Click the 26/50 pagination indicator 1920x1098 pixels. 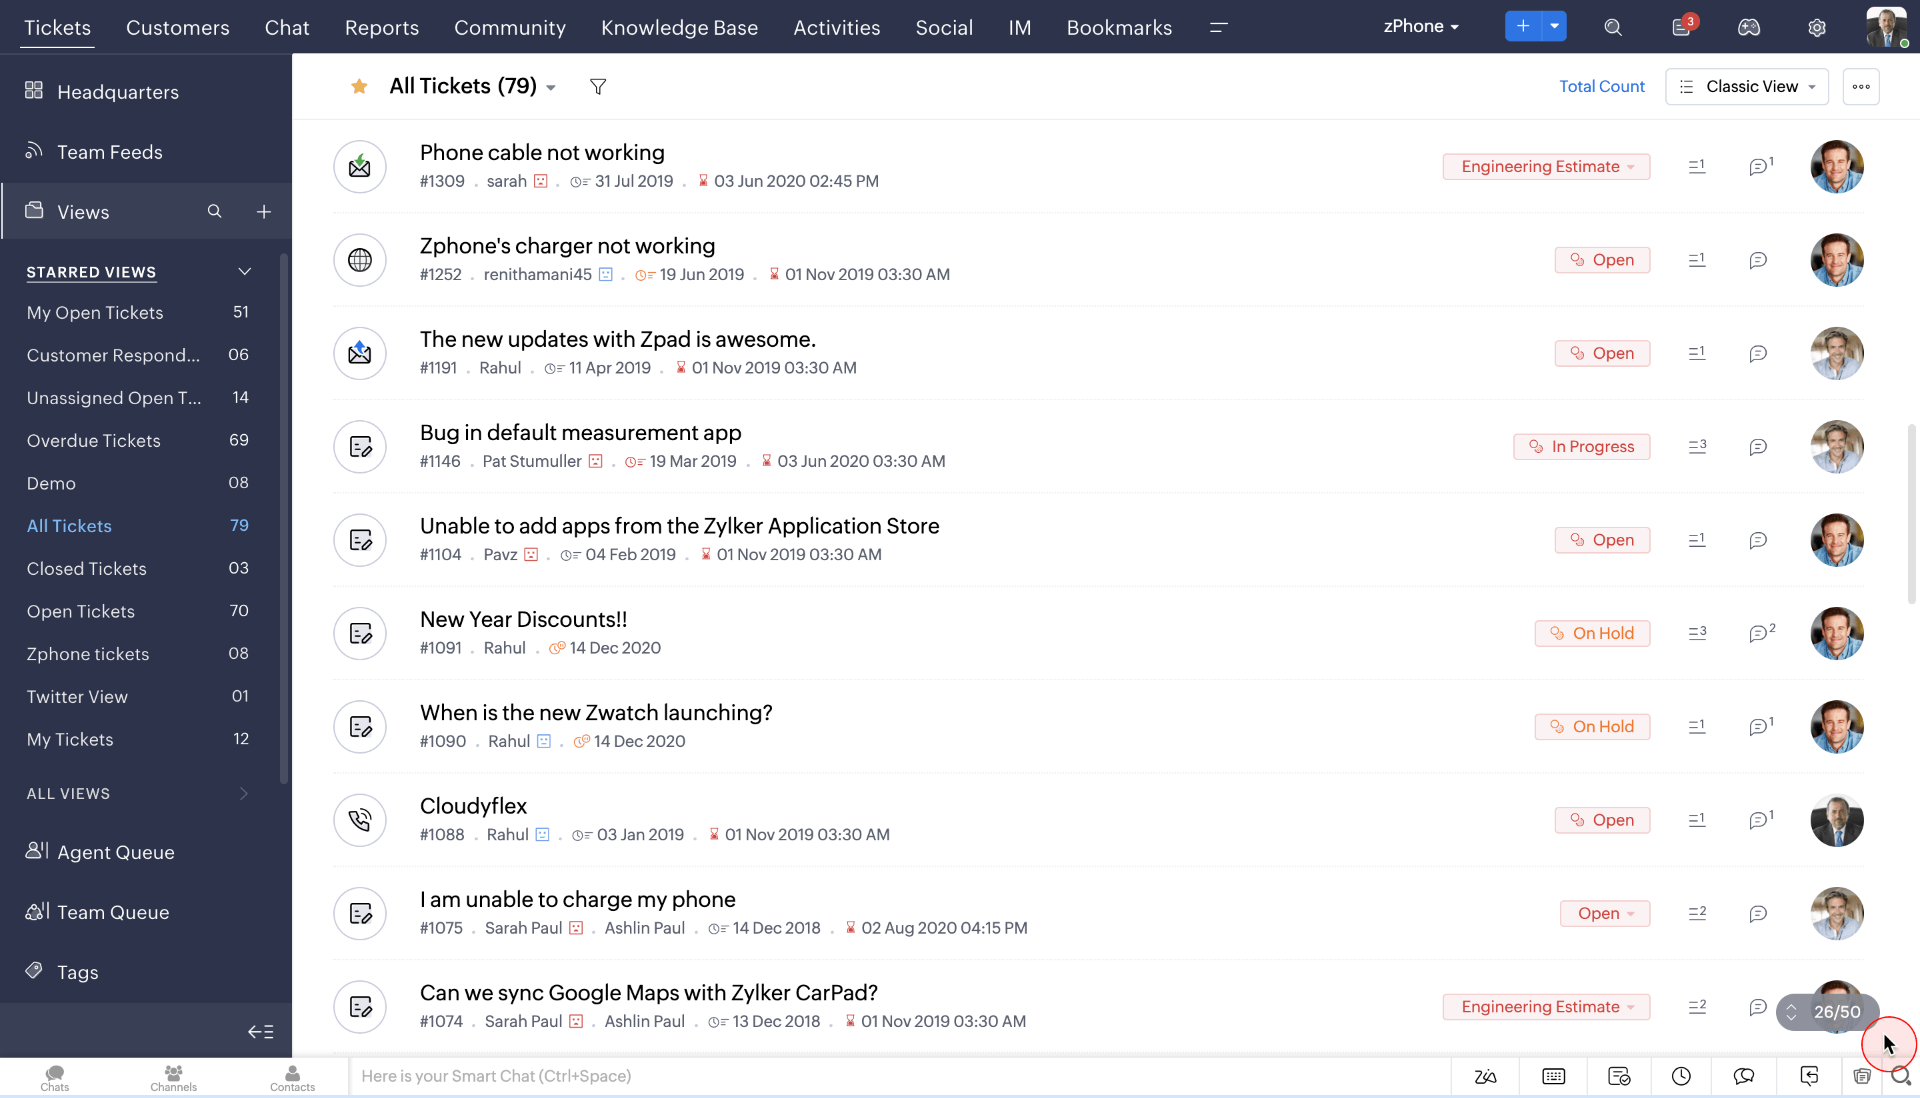click(x=1837, y=1011)
